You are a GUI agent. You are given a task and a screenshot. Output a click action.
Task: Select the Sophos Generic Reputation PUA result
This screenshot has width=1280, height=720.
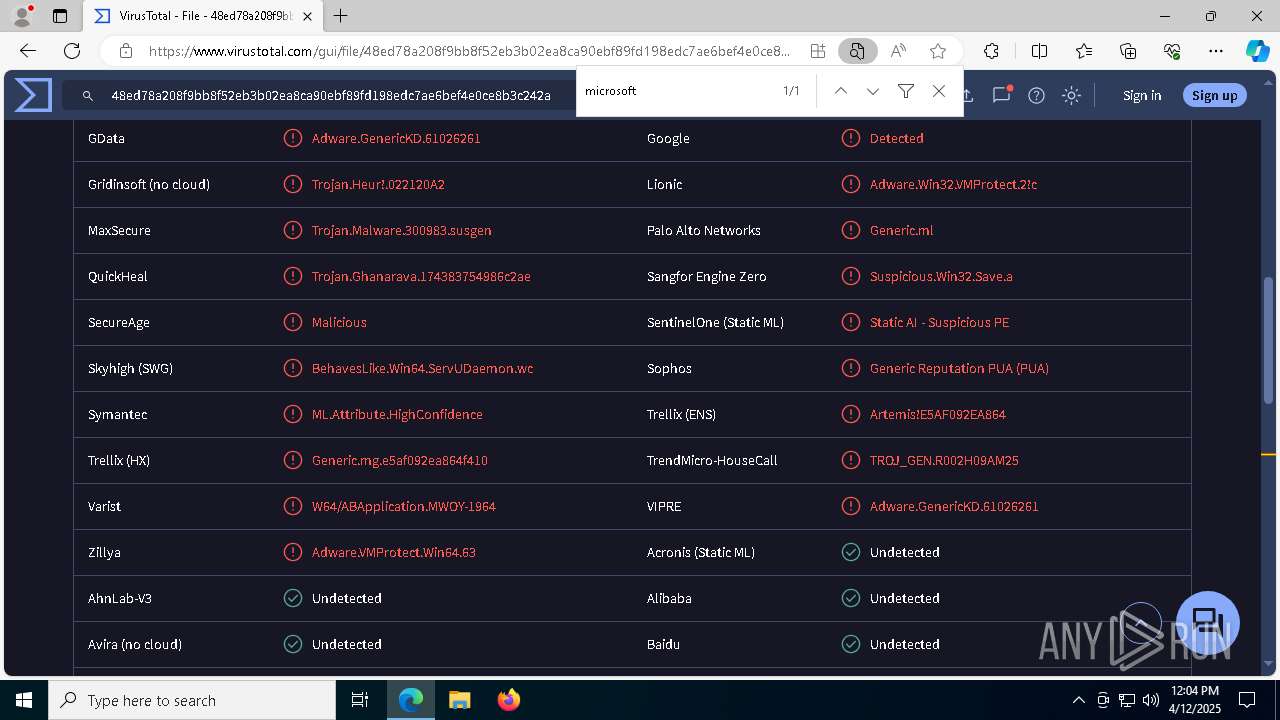click(x=959, y=368)
